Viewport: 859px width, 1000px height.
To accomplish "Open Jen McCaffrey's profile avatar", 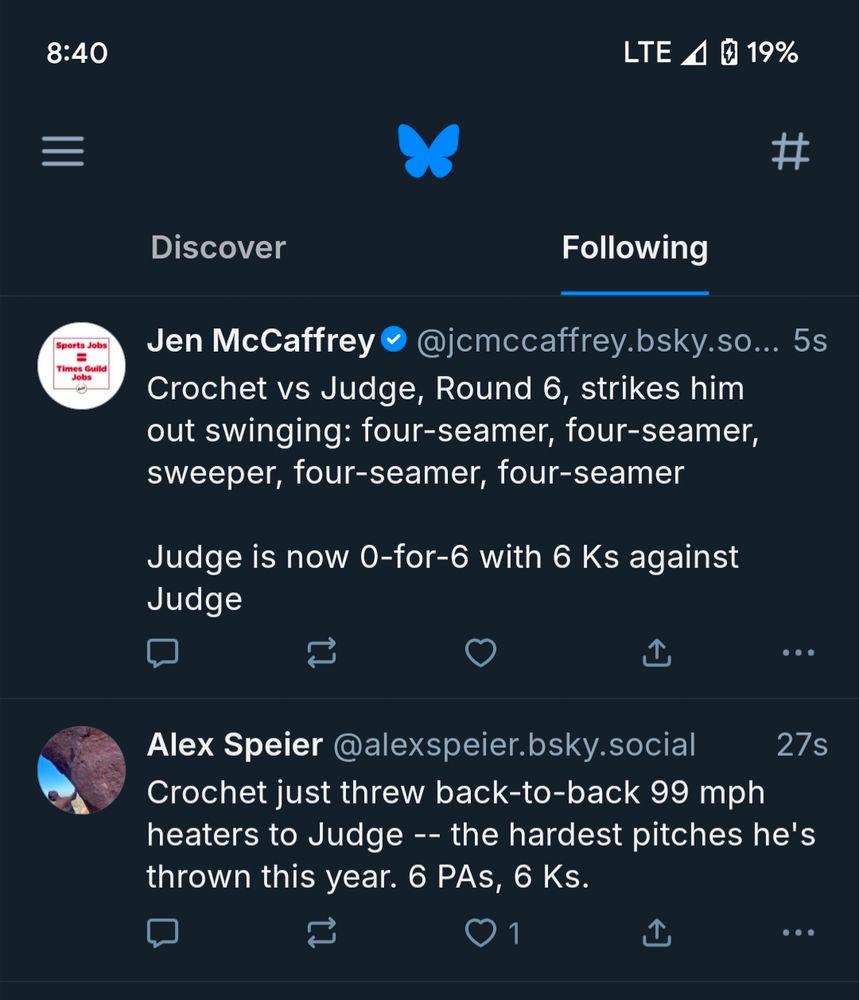I will click(81, 366).
